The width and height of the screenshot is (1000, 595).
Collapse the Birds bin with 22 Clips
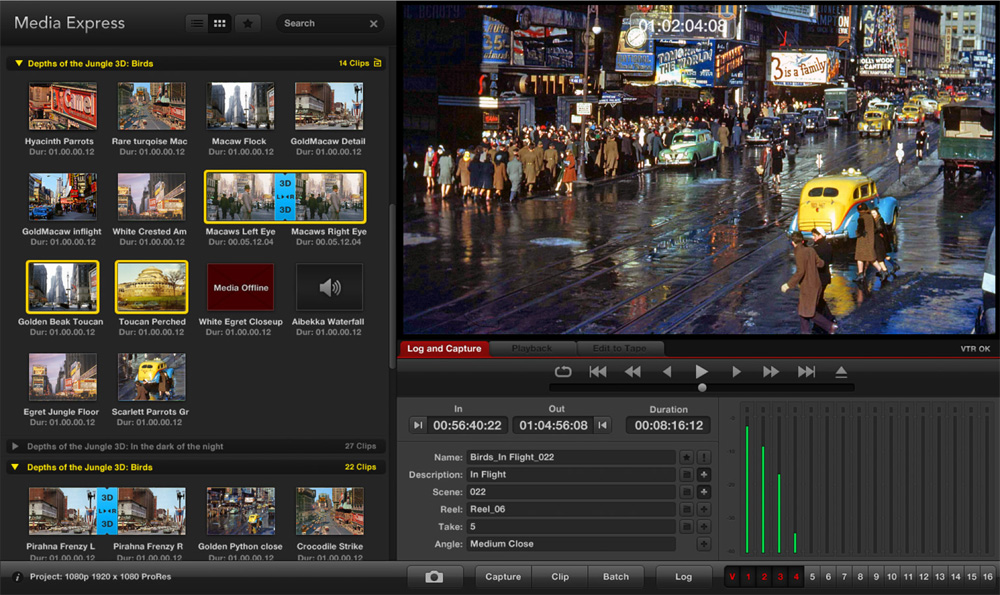click(15, 467)
